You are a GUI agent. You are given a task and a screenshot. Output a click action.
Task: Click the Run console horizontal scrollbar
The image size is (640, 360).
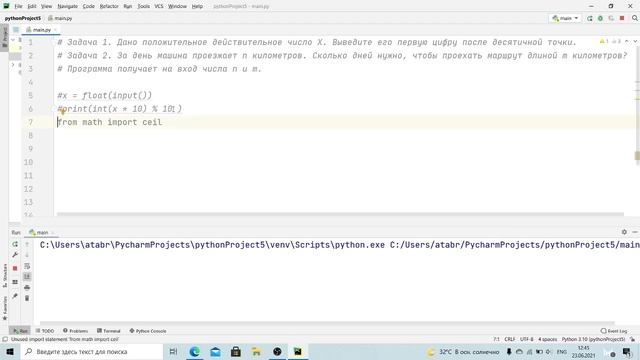pos(327,323)
